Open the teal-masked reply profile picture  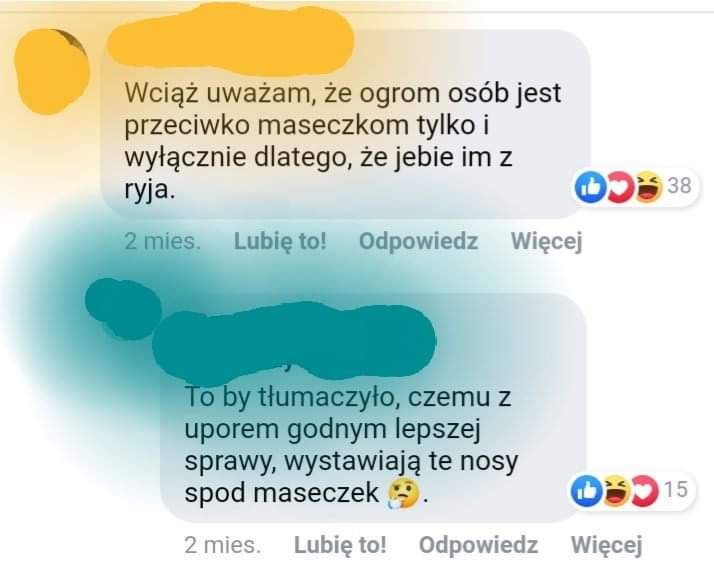click(x=123, y=309)
